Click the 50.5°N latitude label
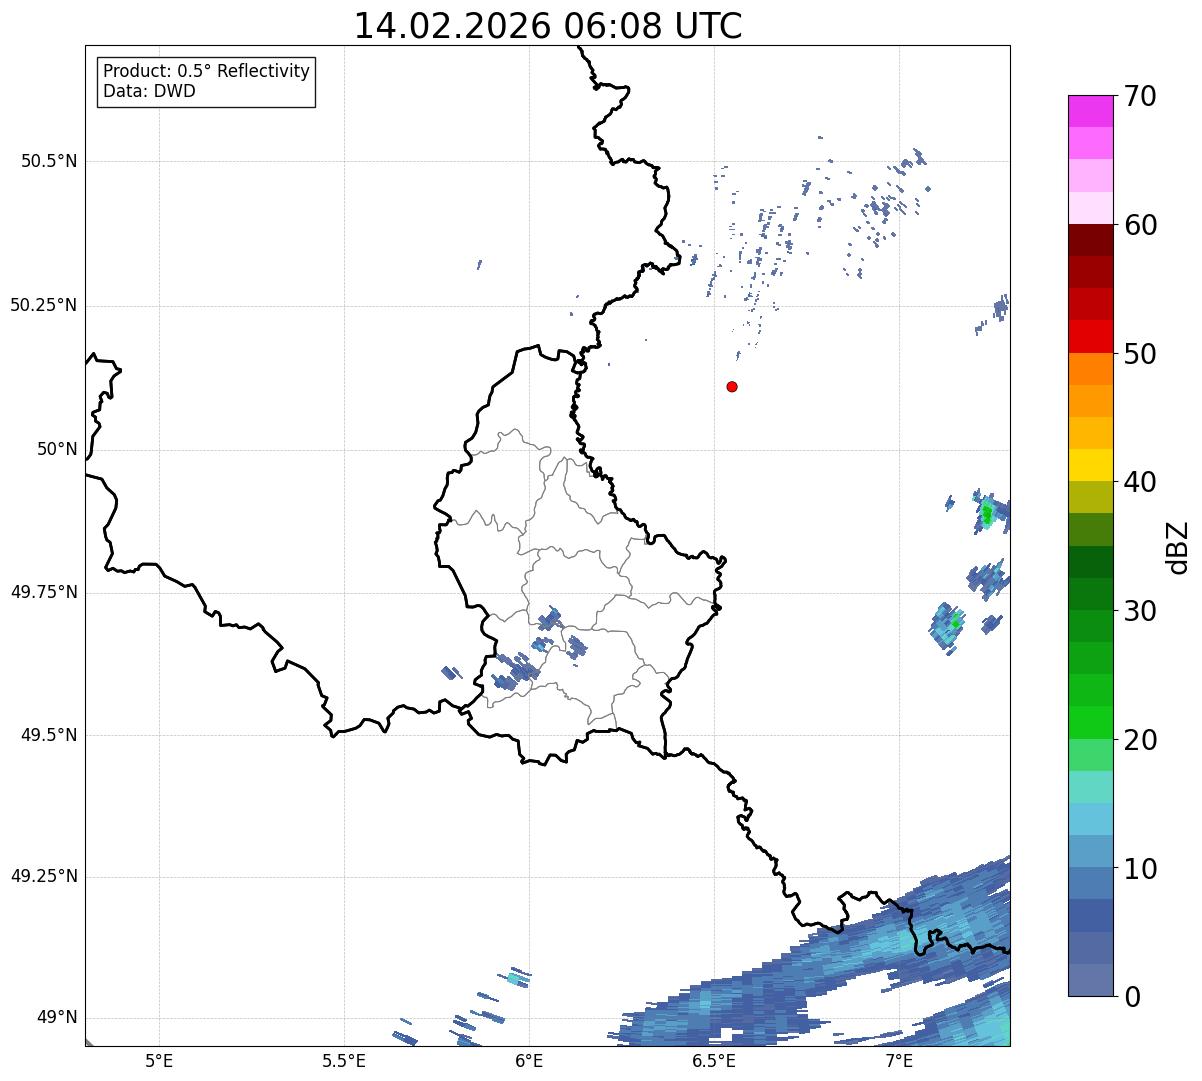The width and height of the screenshot is (1202, 1081). pyautogui.click(x=48, y=161)
